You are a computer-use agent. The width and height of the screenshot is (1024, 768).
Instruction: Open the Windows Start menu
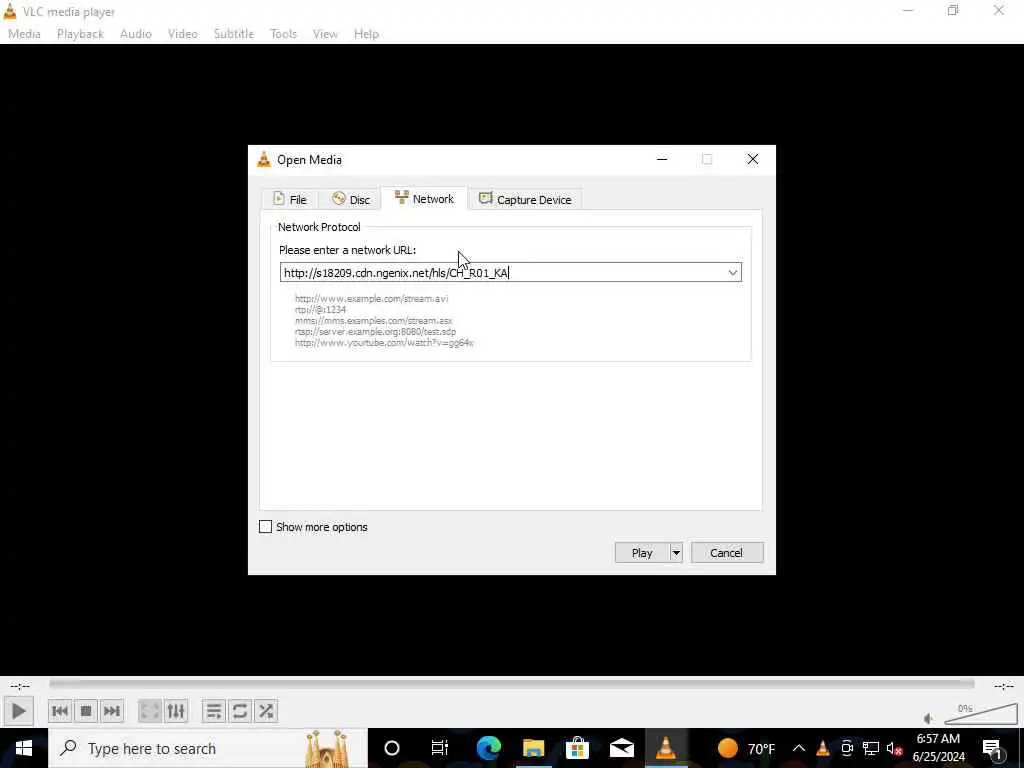[24, 748]
